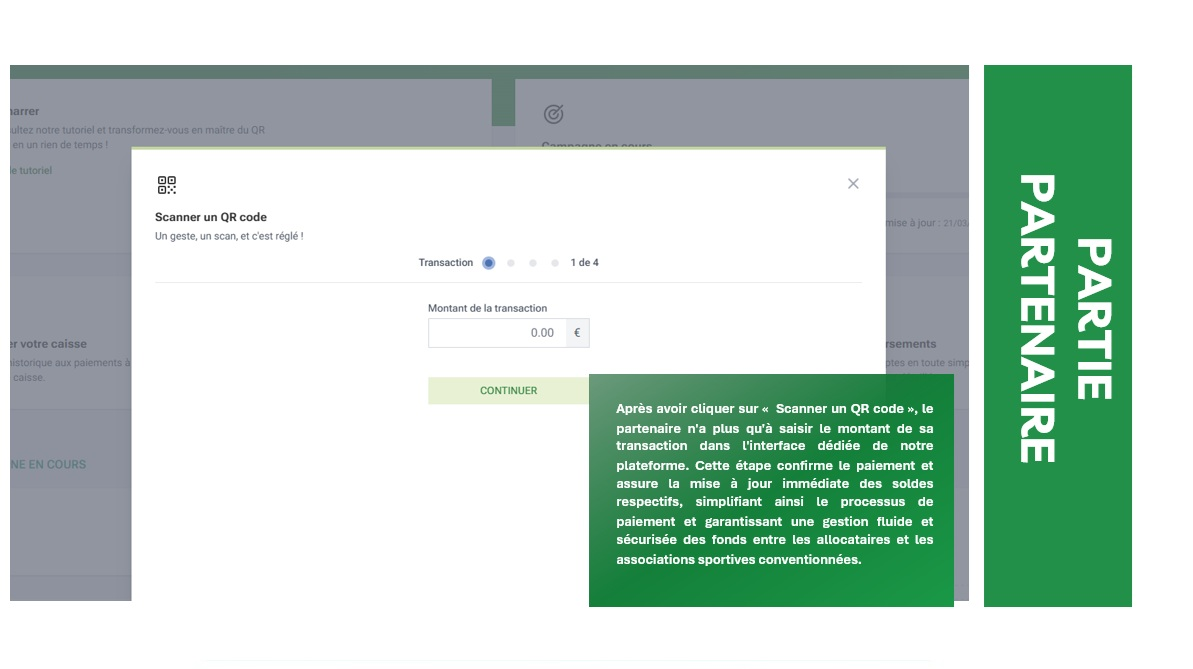Image resolution: width=1193 pixels, height=669 pixels.
Task: Click the Scanner un QR code heading
Action: [x=211, y=217]
